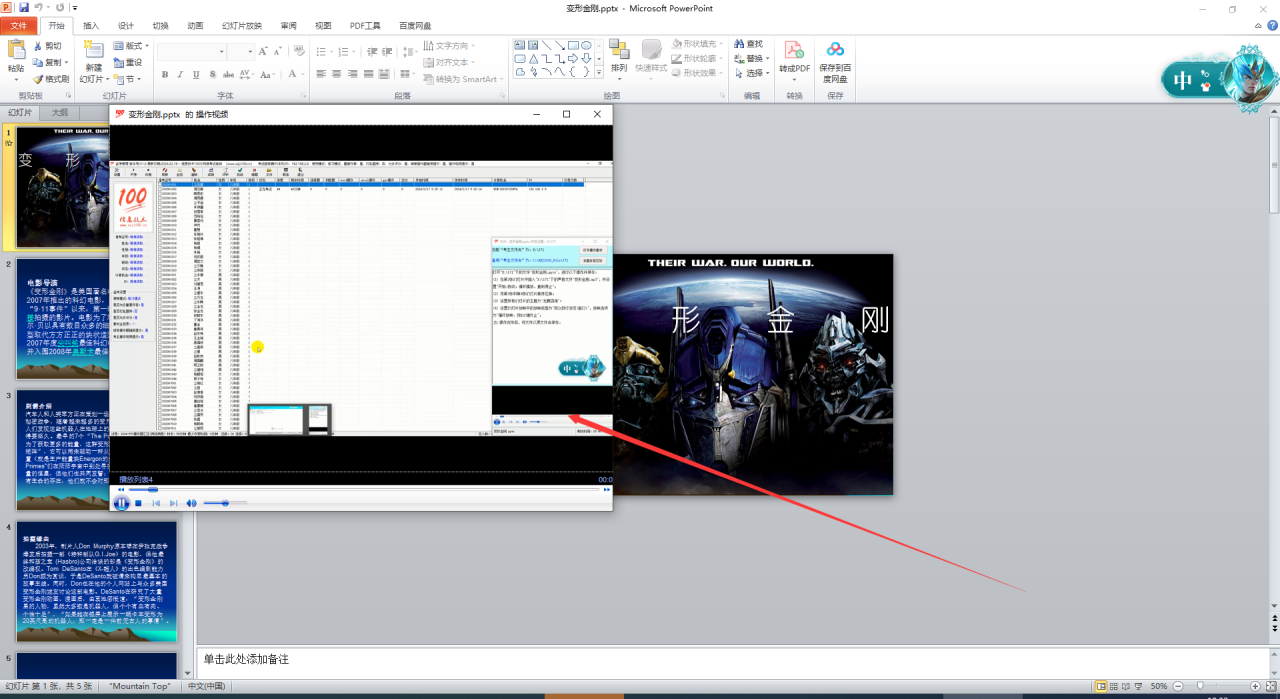
Task: Increase font size with grow font icon
Action: click(264, 51)
